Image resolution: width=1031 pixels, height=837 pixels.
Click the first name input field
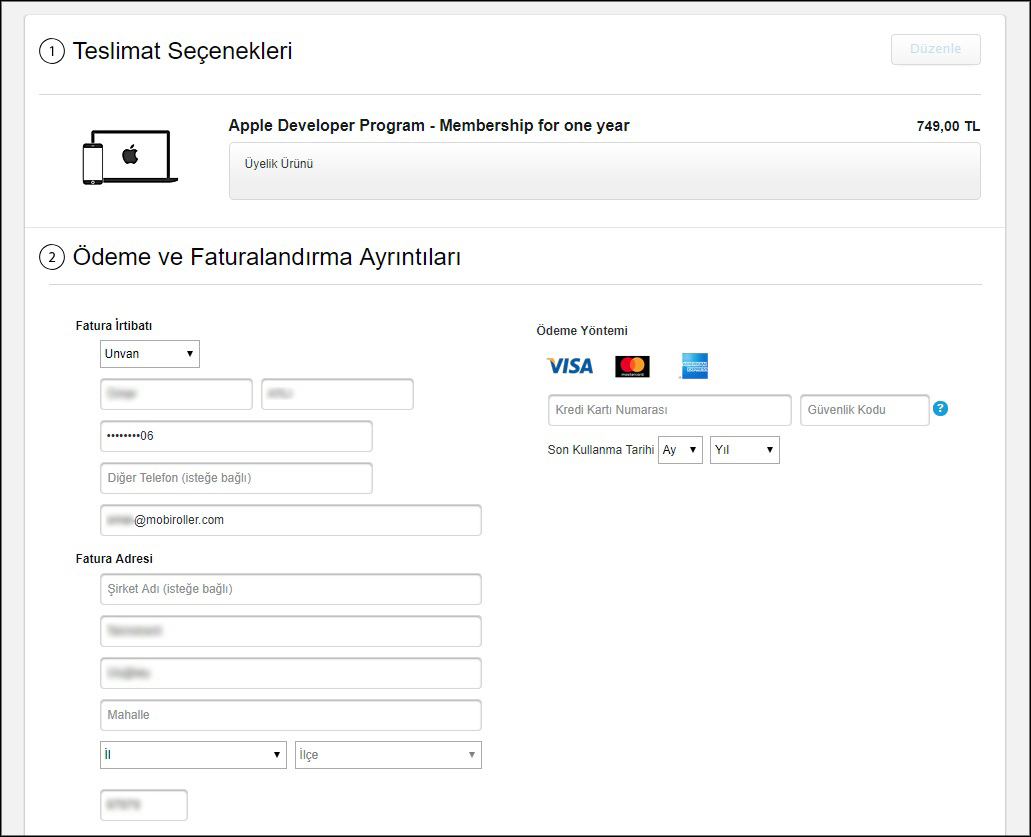[x=176, y=394]
